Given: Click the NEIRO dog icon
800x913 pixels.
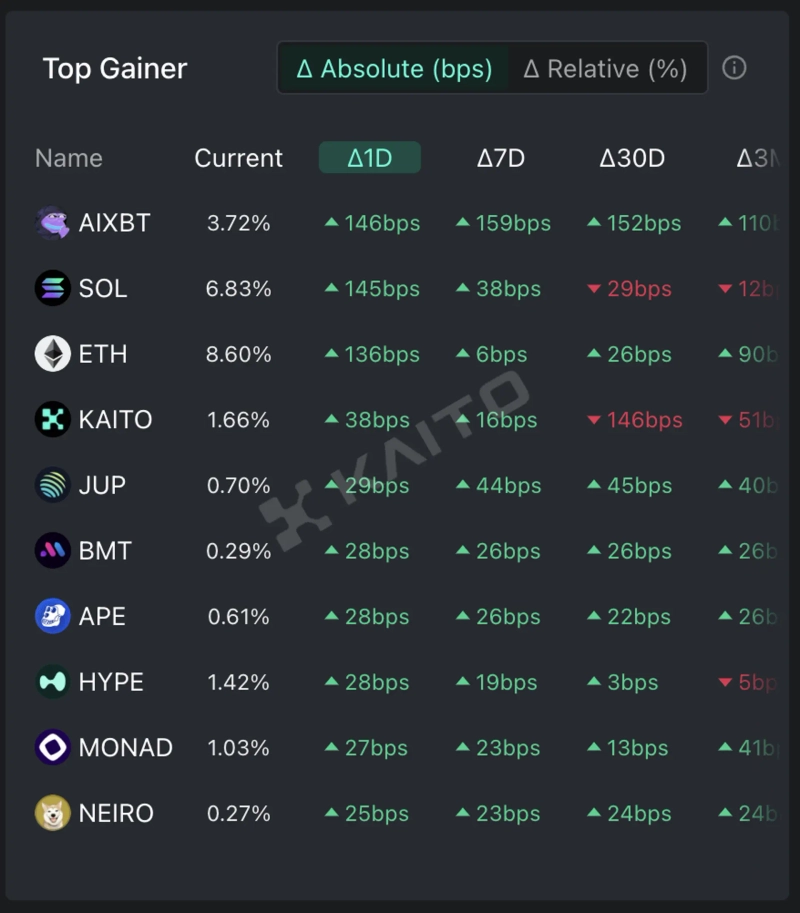Looking at the screenshot, I should [x=53, y=814].
